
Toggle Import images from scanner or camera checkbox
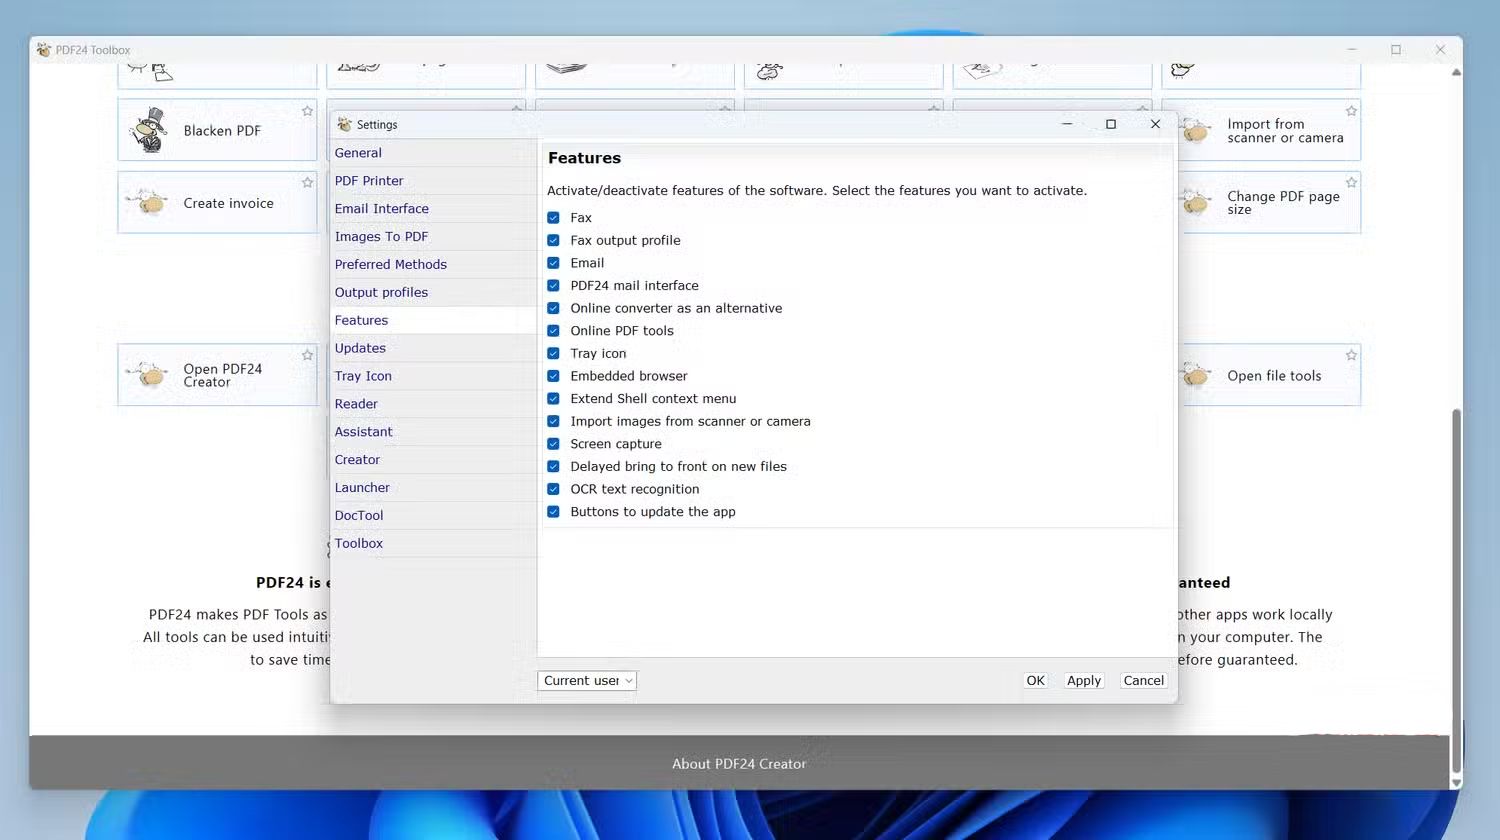tap(553, 421)
